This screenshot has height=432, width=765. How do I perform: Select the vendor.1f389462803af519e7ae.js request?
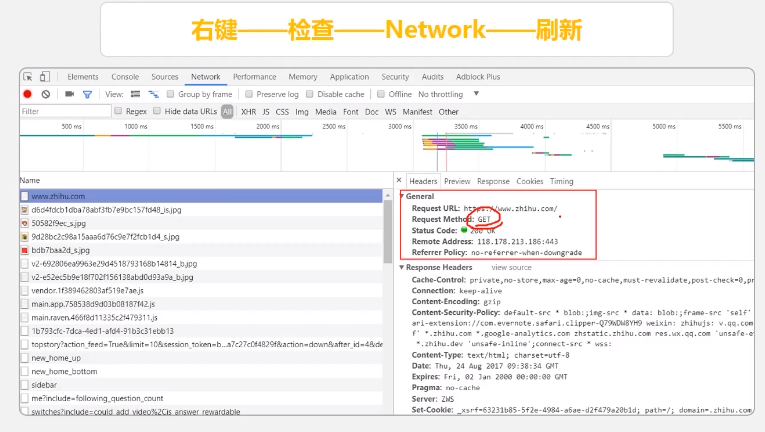201,290
